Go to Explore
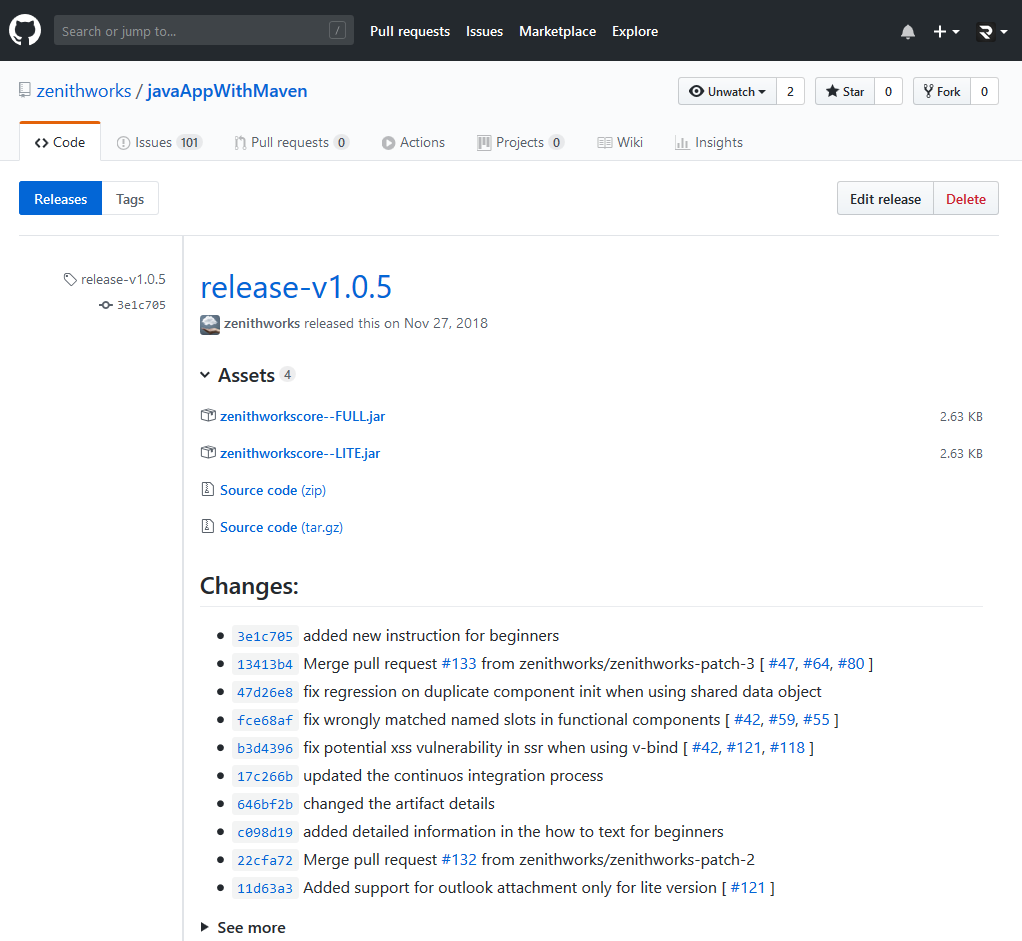This screenshot has width=1022, height=941. click(x=635, y=31)
